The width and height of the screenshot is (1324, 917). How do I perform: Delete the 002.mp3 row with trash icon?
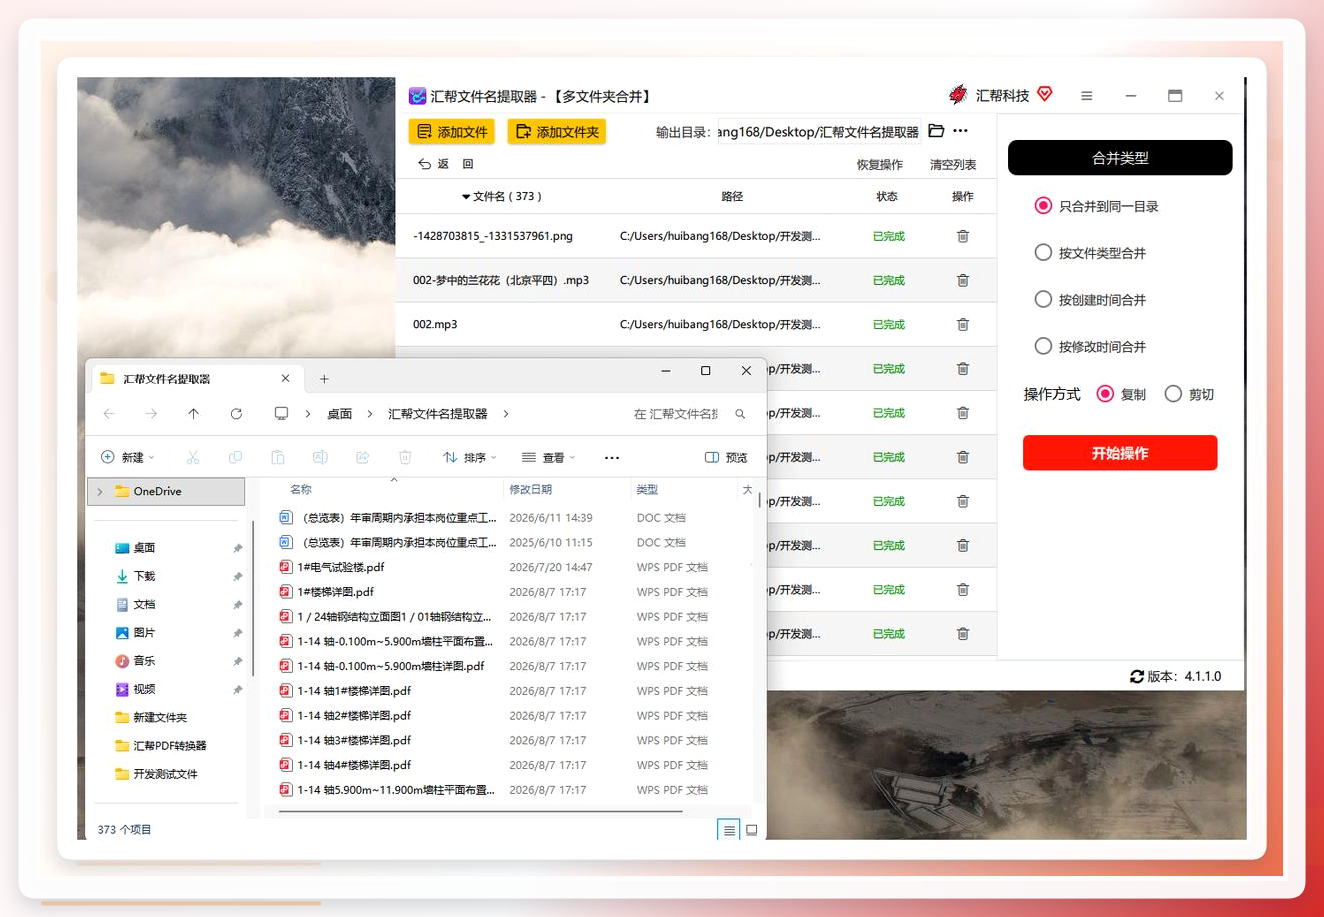[962, 324]
